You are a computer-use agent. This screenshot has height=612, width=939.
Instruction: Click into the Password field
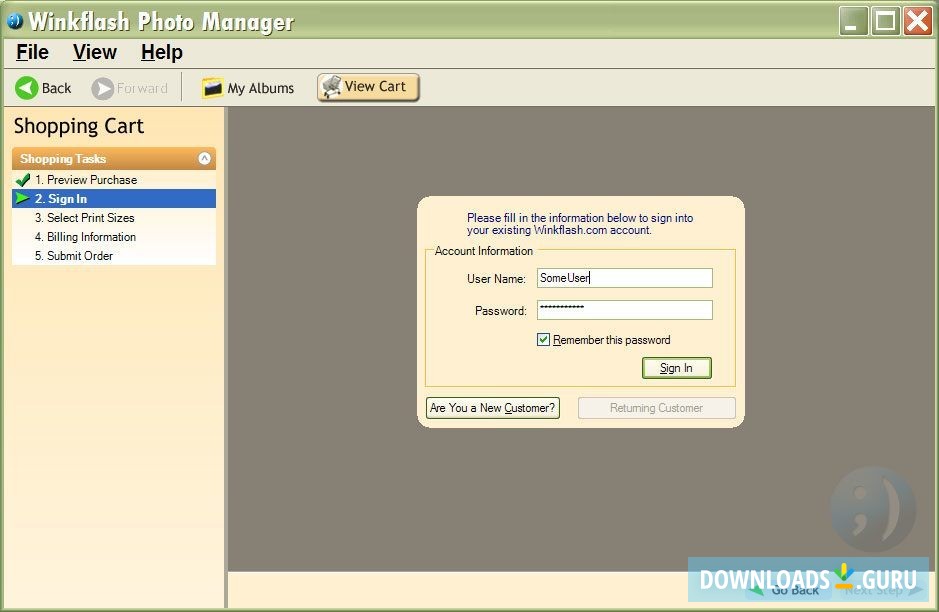[625, 310]
